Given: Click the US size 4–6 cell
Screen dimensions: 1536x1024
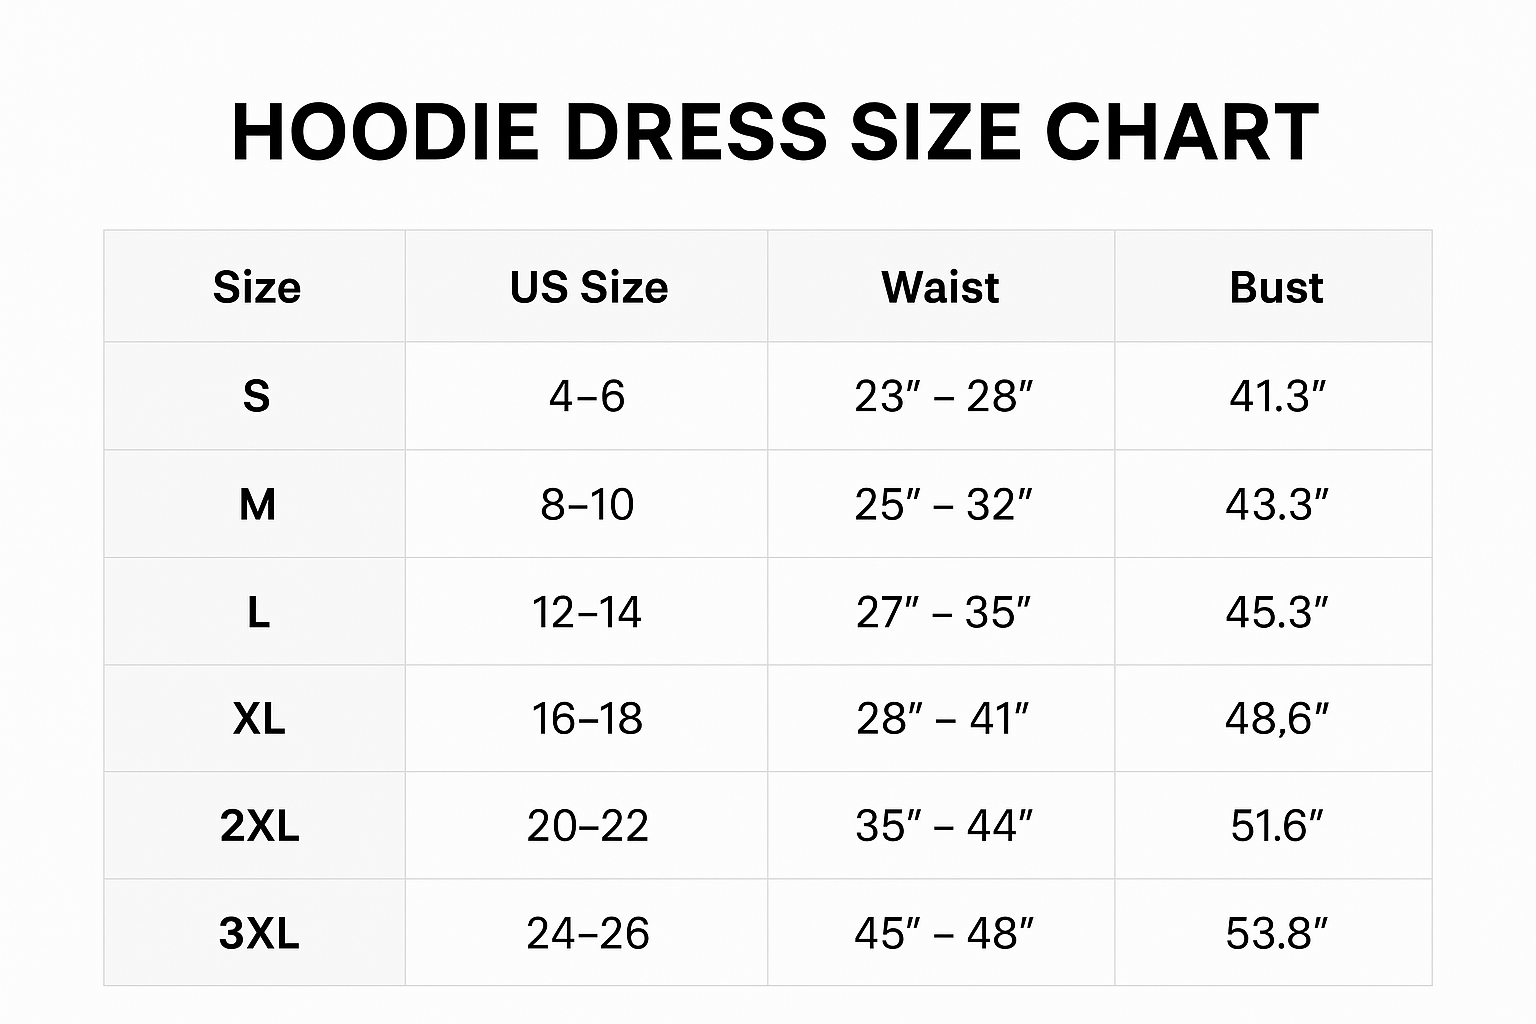Looking at the screenshot, I should coord(587,397).
